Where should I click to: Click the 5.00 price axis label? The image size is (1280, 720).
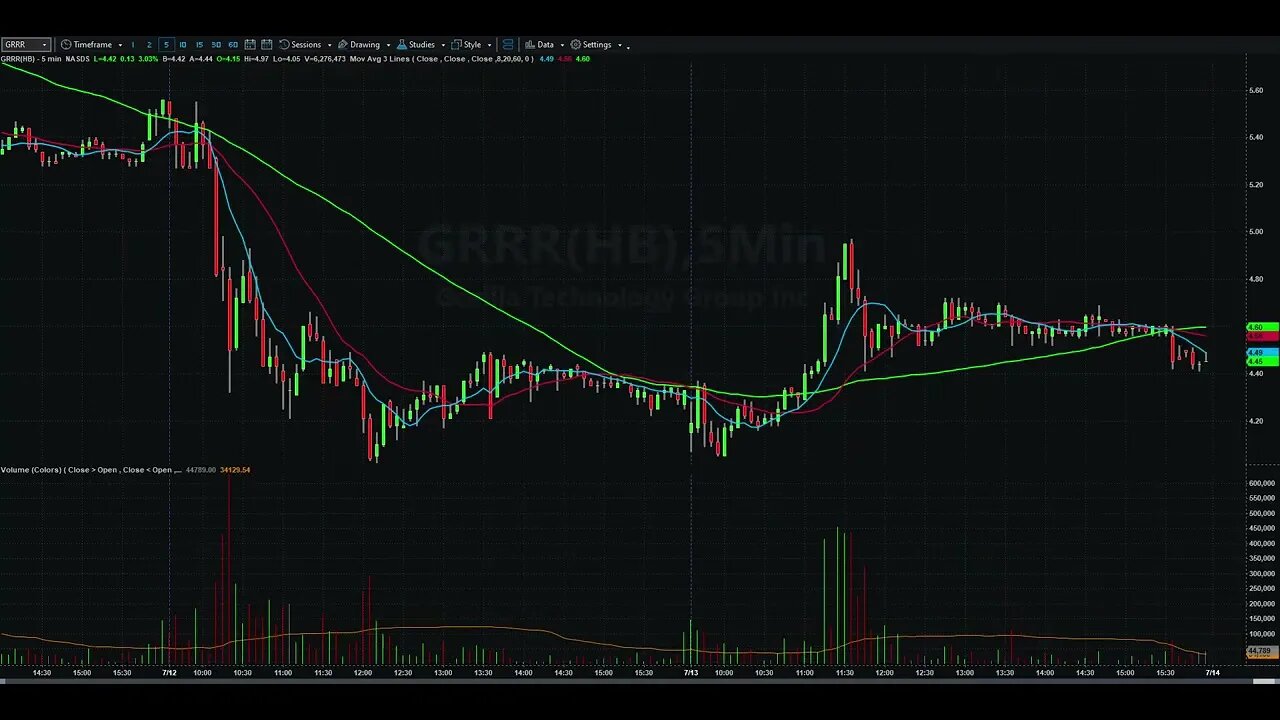point(1256,232)
